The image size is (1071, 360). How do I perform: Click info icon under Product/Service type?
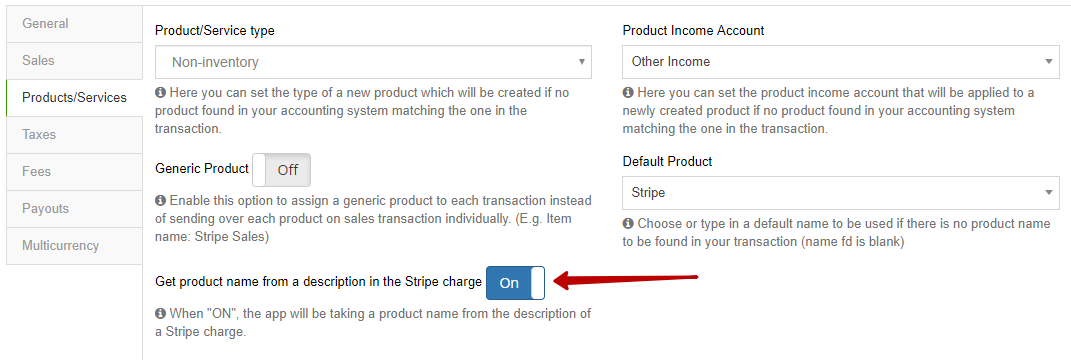(161, 92)
